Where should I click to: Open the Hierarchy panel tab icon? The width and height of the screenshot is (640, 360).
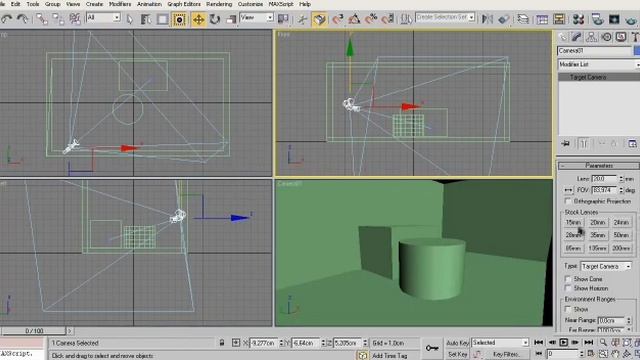click(x=591, y=37)
